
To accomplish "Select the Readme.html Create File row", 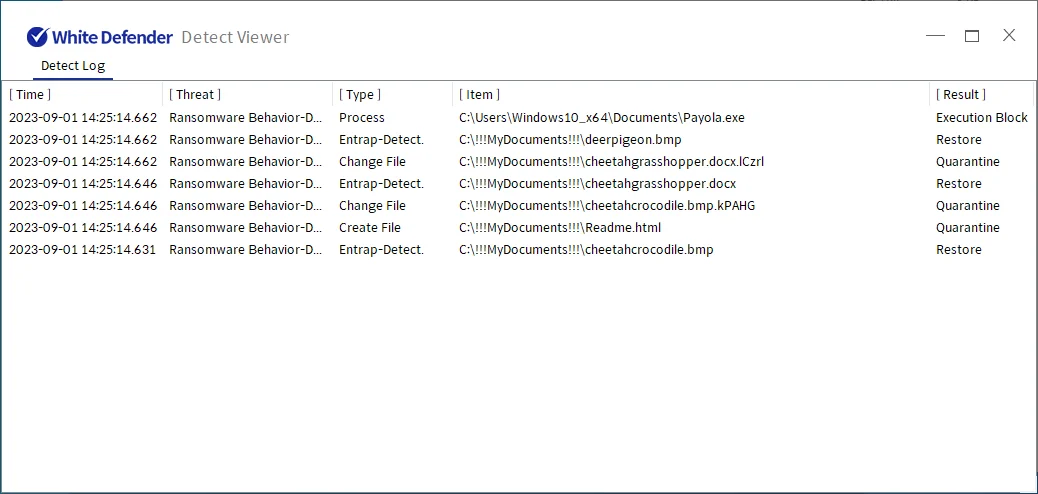I will pos(560,228).
